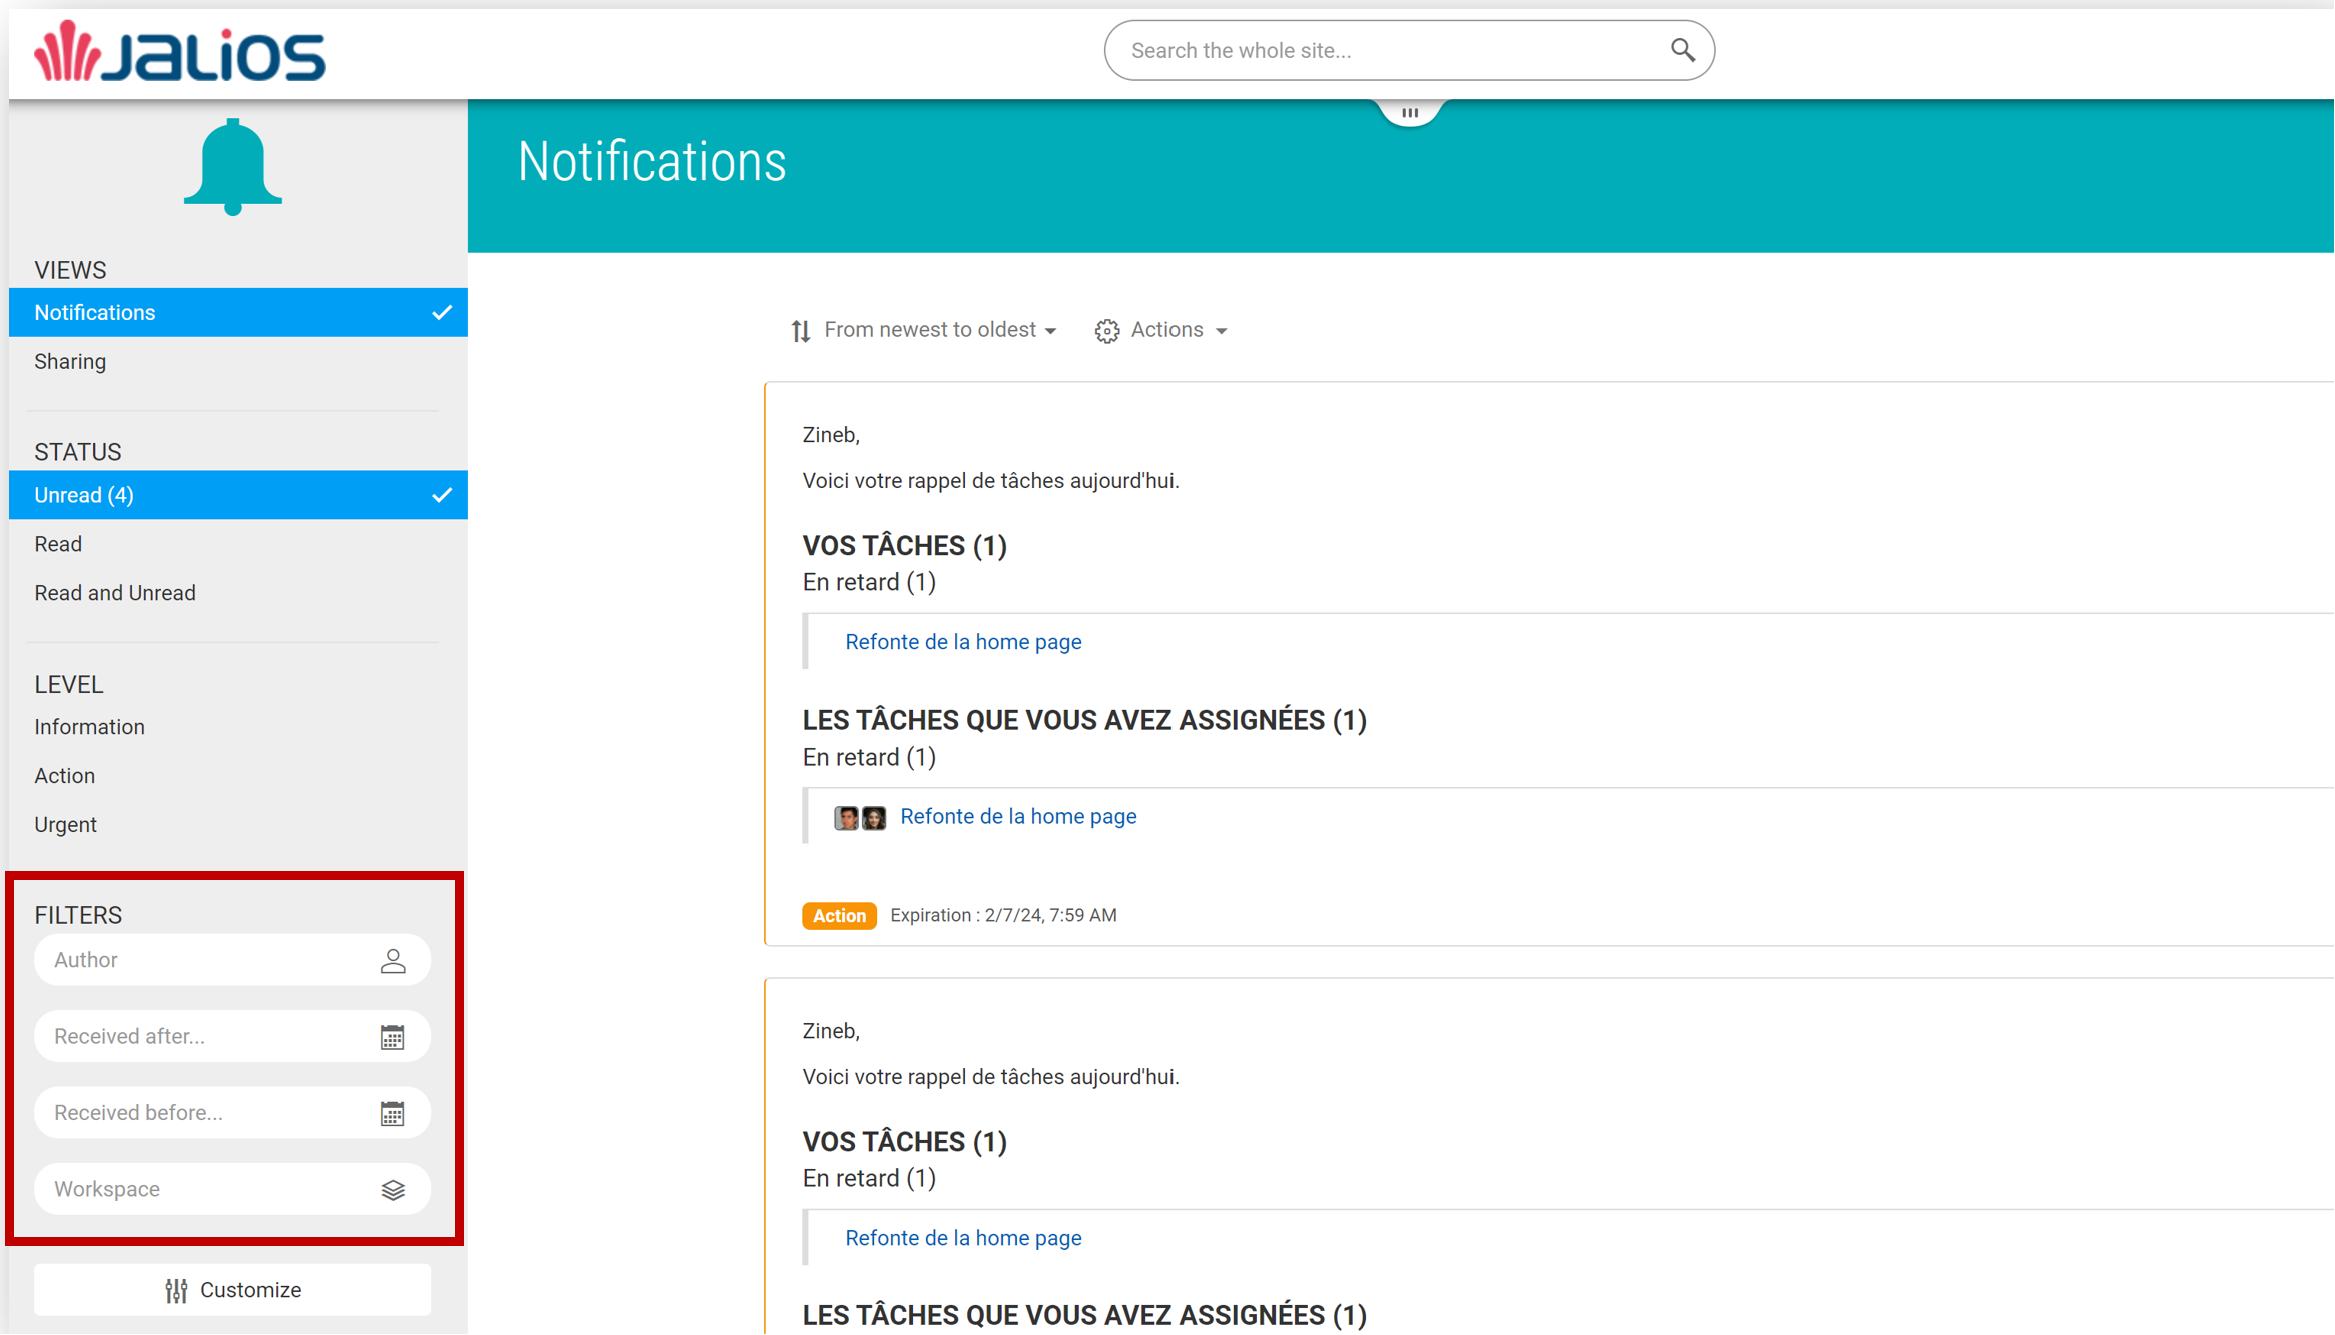The height and width of the screenshot is (1335, 2335).
Task: Click the Author filter field
Action: point(232,960)
